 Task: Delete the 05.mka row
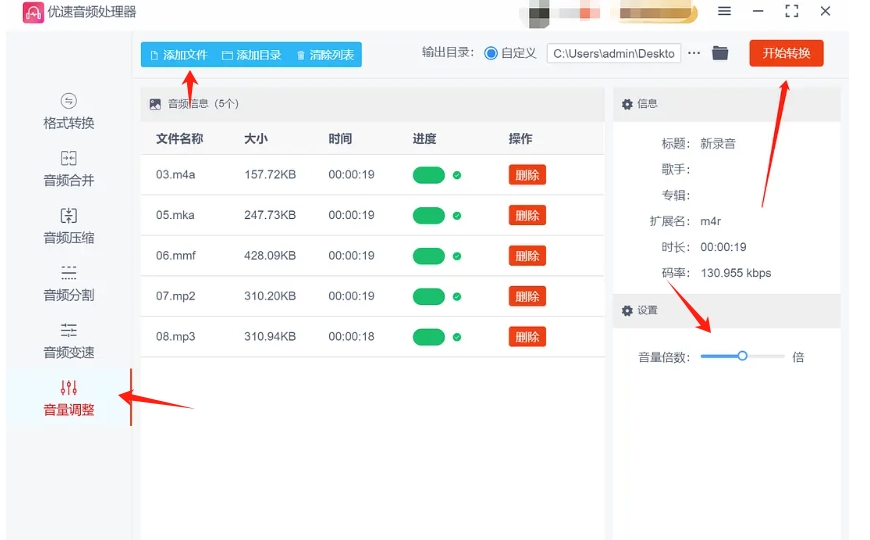tap(527, 215)
